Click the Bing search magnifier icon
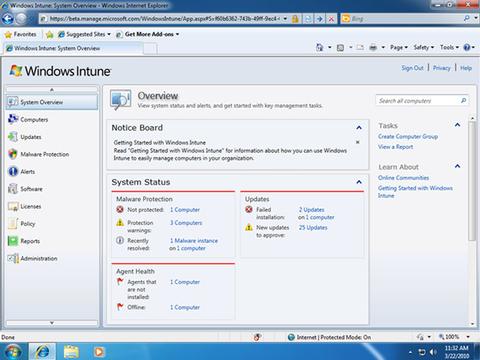 tap(467, 19)
